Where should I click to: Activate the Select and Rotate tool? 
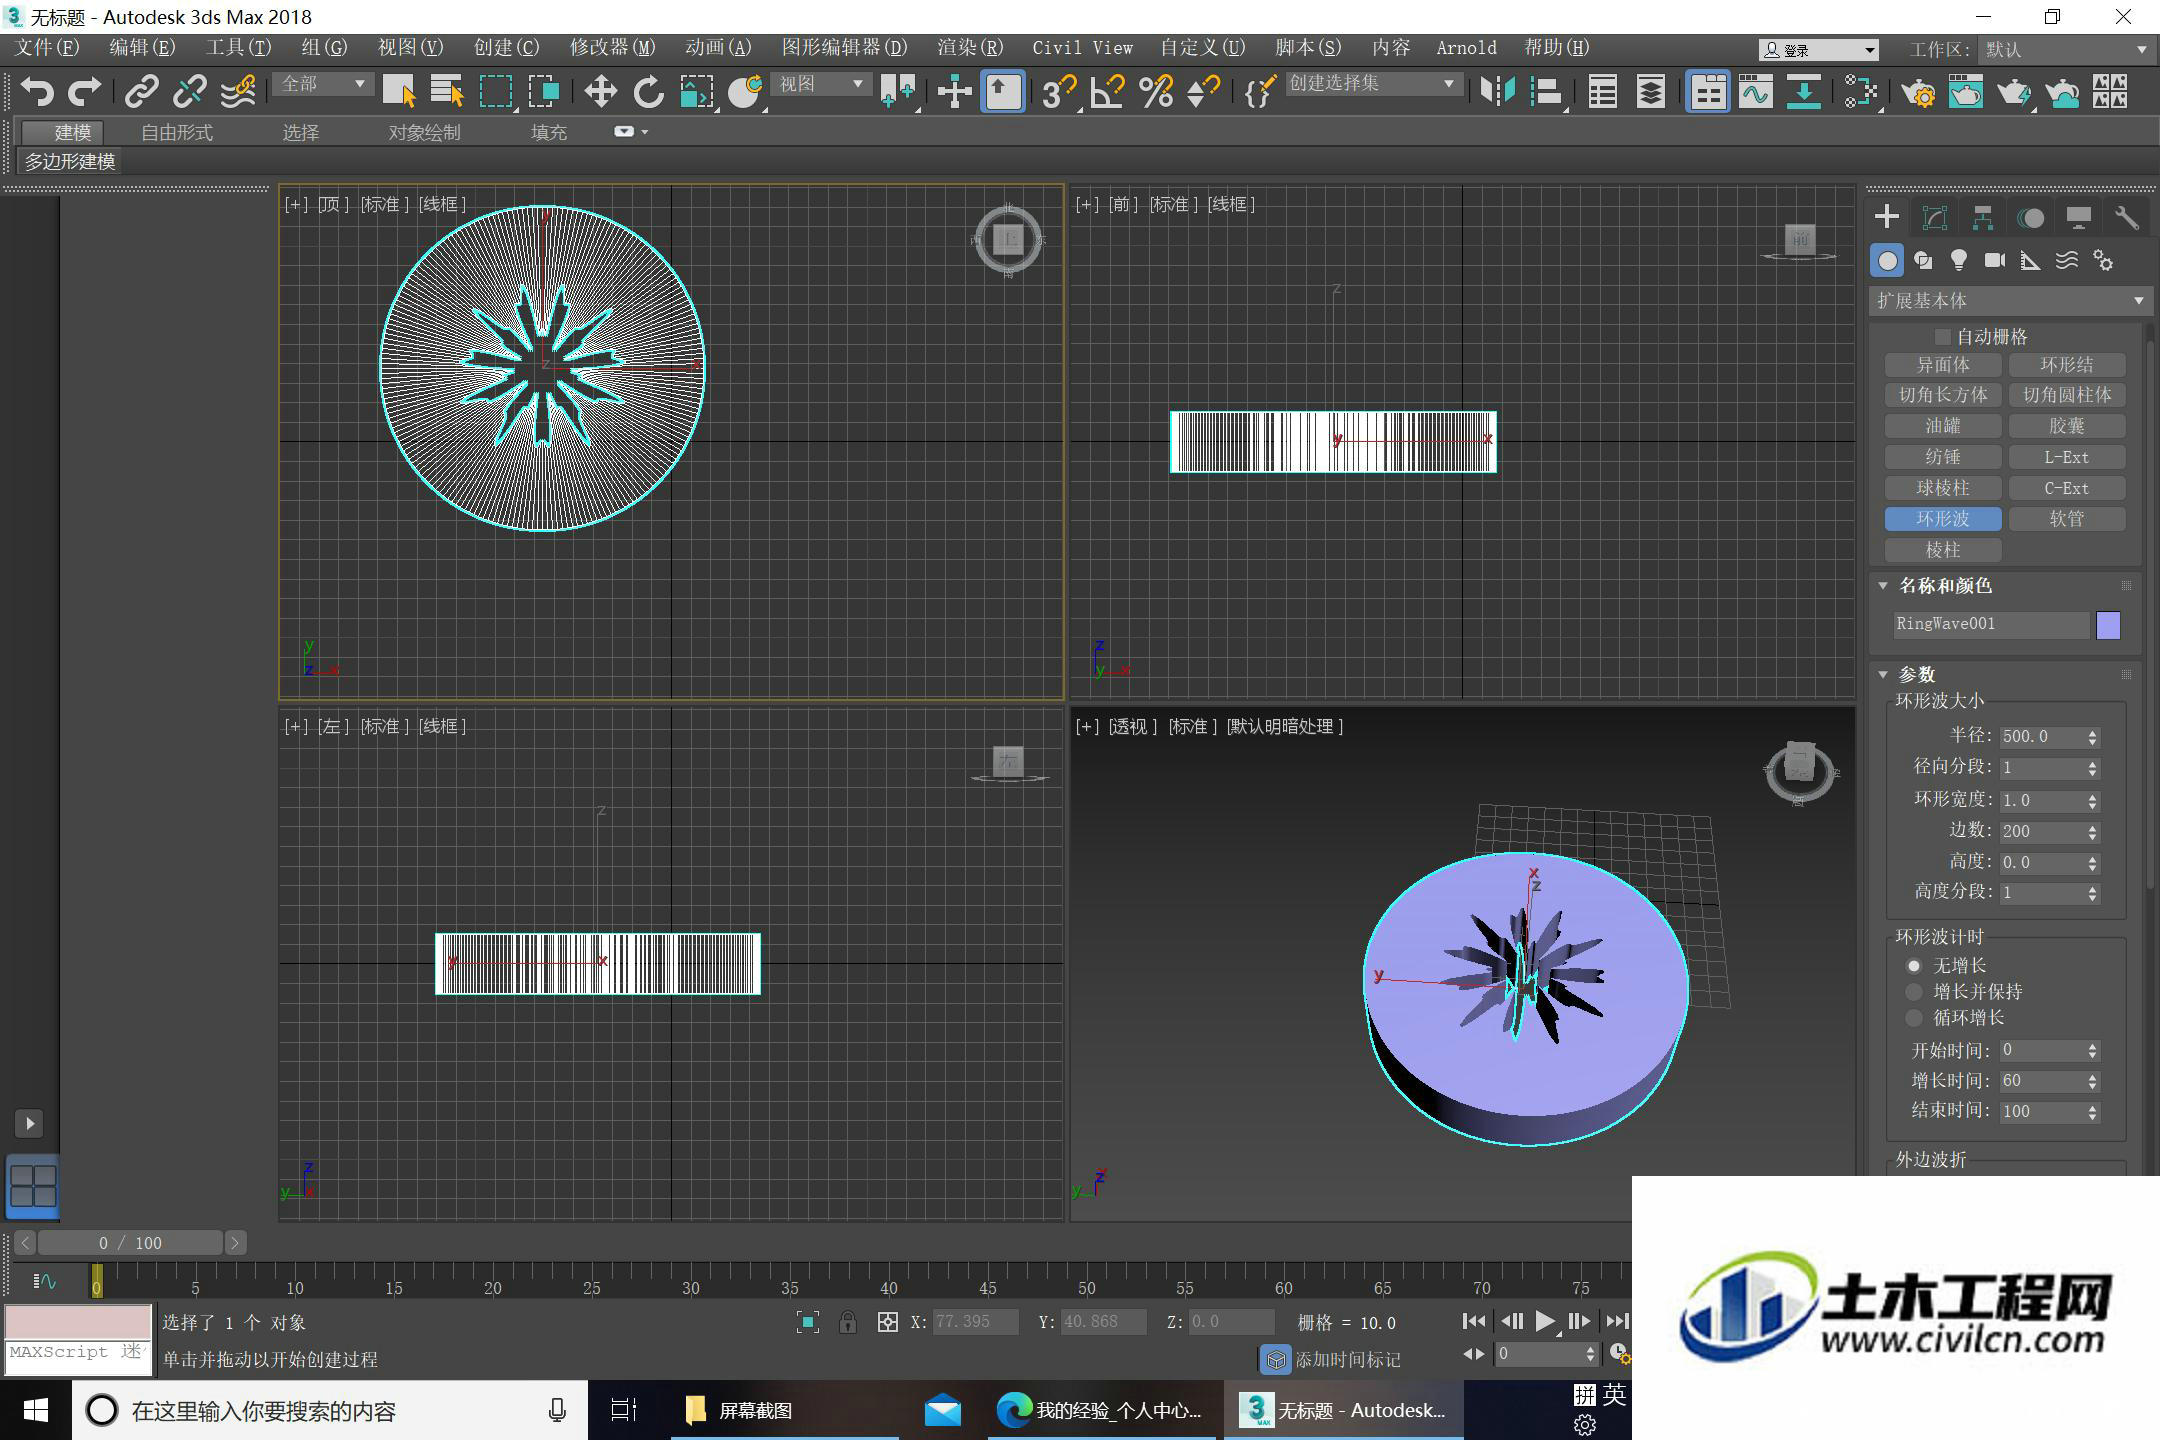(x=648, y=92)
